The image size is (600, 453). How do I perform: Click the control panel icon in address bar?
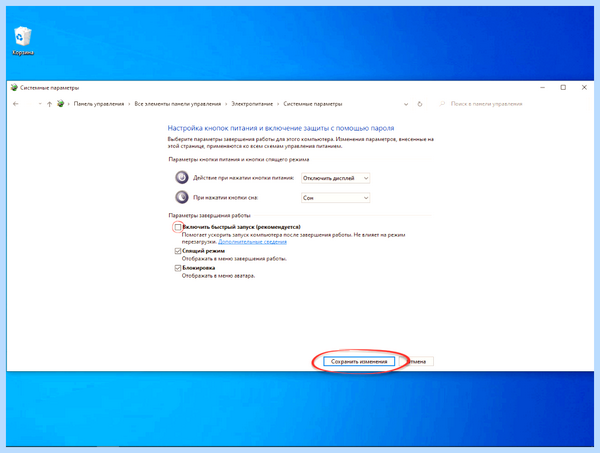tap(60, 104)
